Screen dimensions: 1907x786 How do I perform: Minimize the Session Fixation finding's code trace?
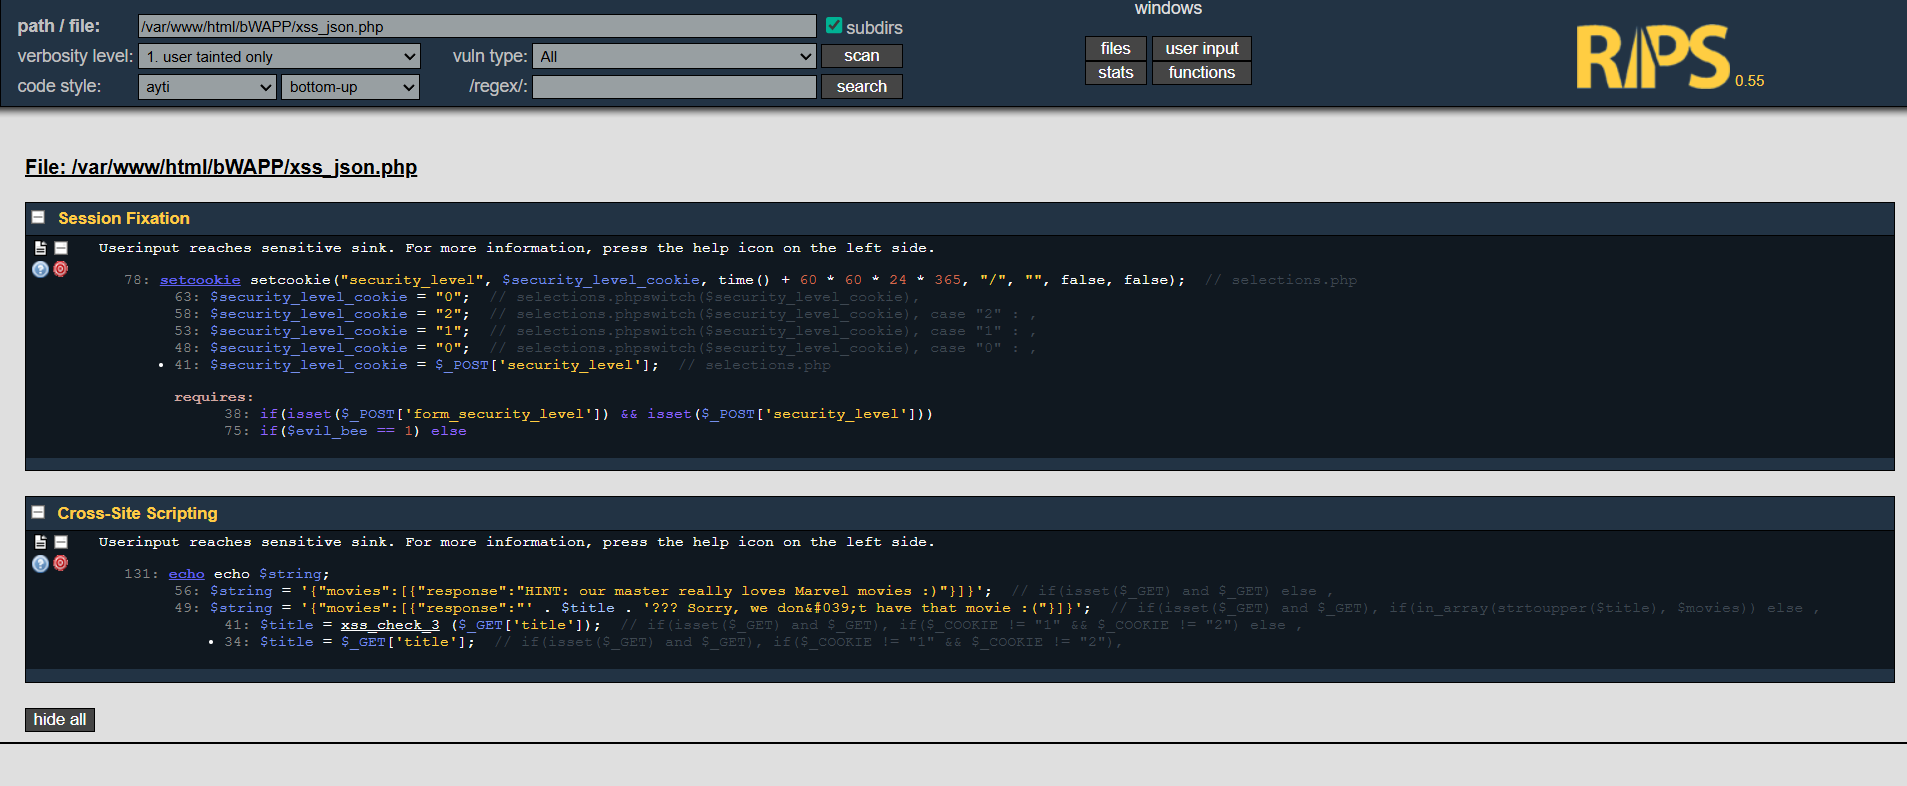click(x=61, y=248)
